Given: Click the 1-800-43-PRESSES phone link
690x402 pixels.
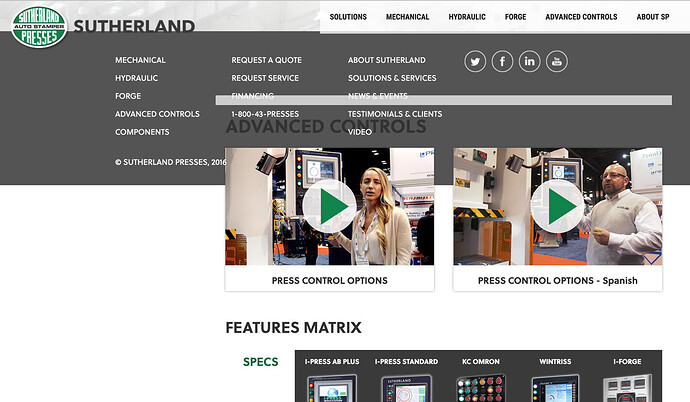Looking at the screenshot, I should (265, 114).
